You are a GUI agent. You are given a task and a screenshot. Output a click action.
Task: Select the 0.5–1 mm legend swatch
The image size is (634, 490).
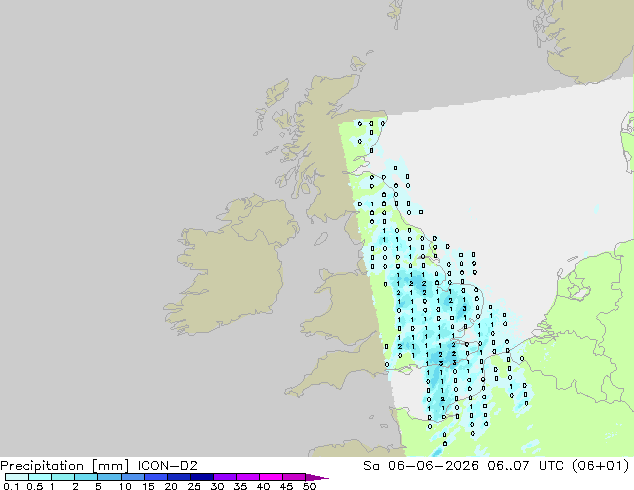(40, 477)
